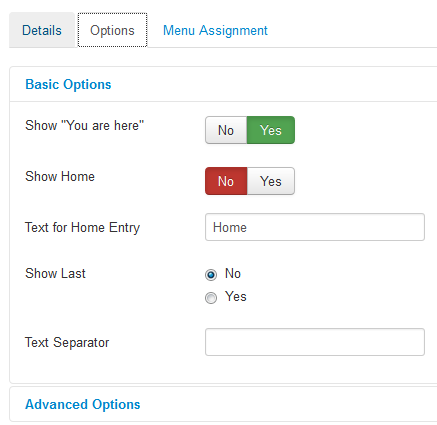Click inside the empty Text Separator field
This screenshot has width=437, height=425.
click(315, 342)
